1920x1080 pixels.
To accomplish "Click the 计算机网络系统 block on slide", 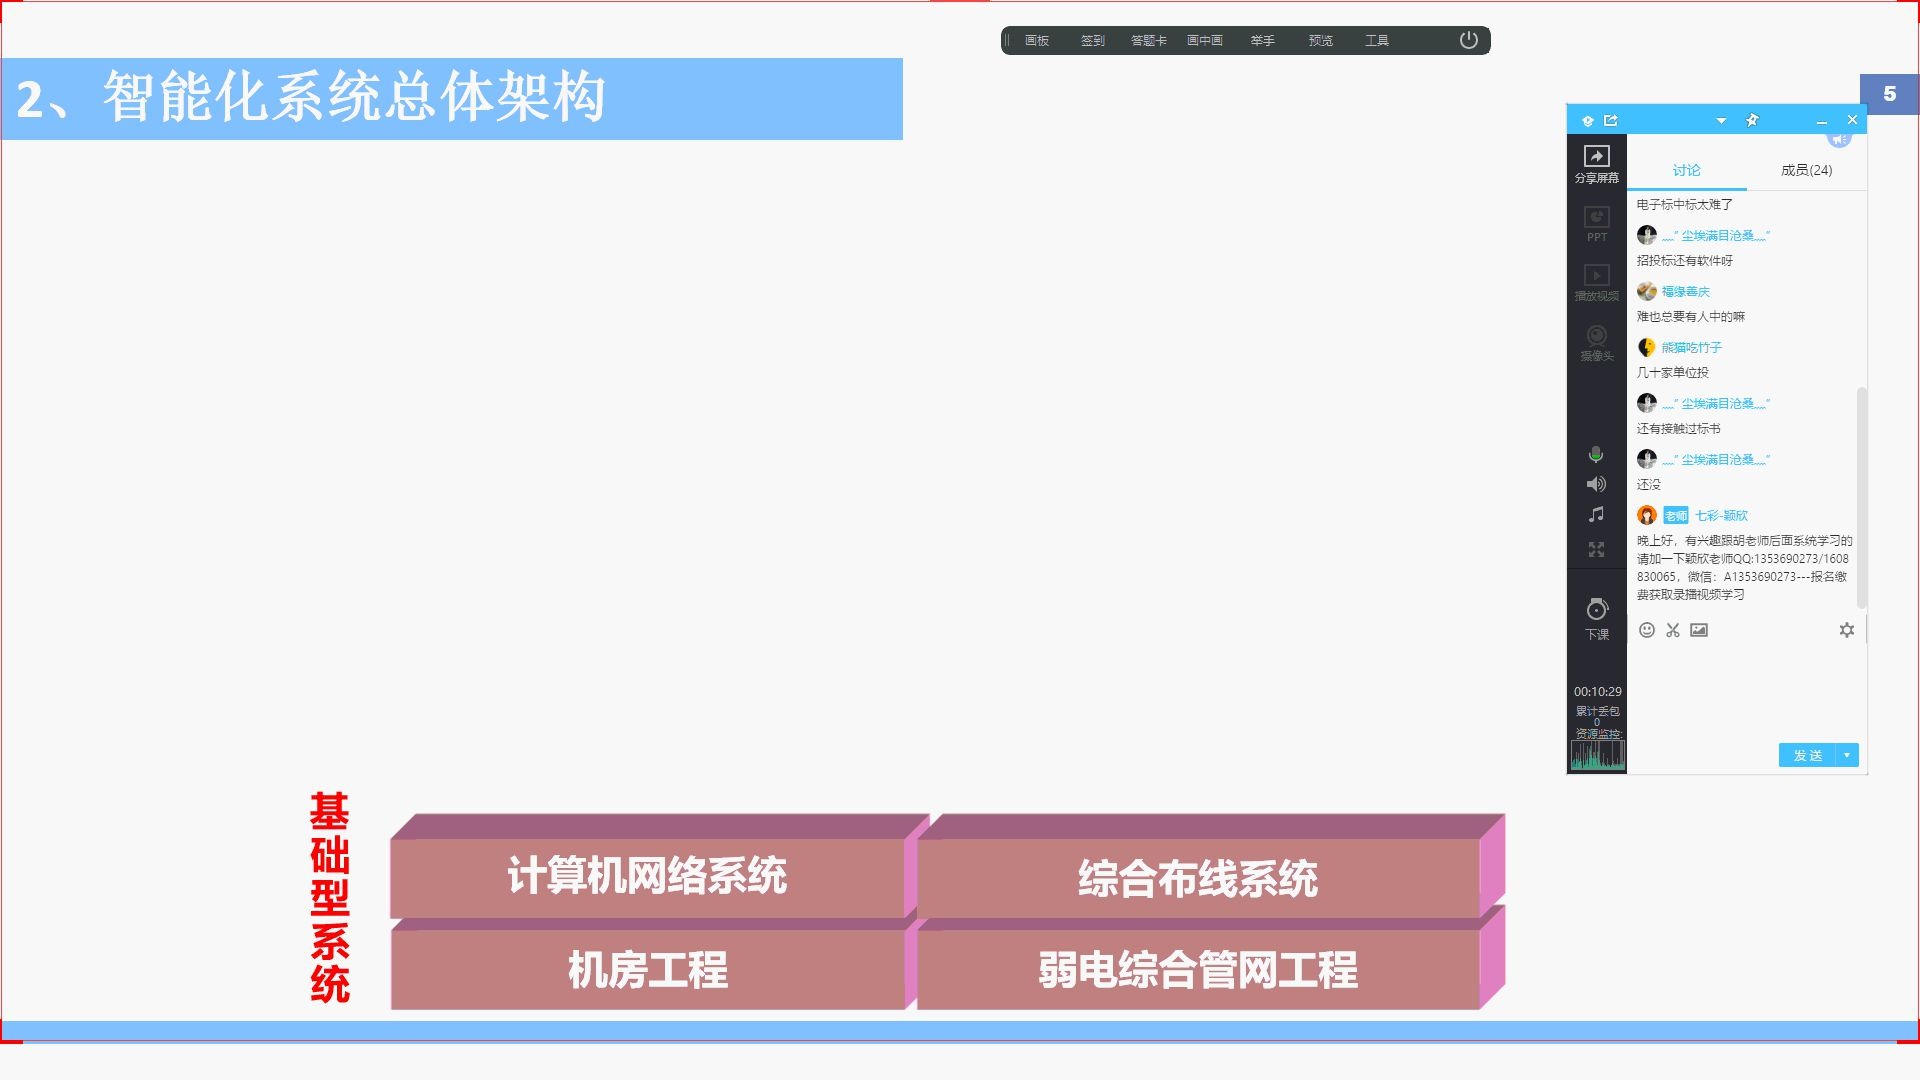I will [x=647, y=877].
